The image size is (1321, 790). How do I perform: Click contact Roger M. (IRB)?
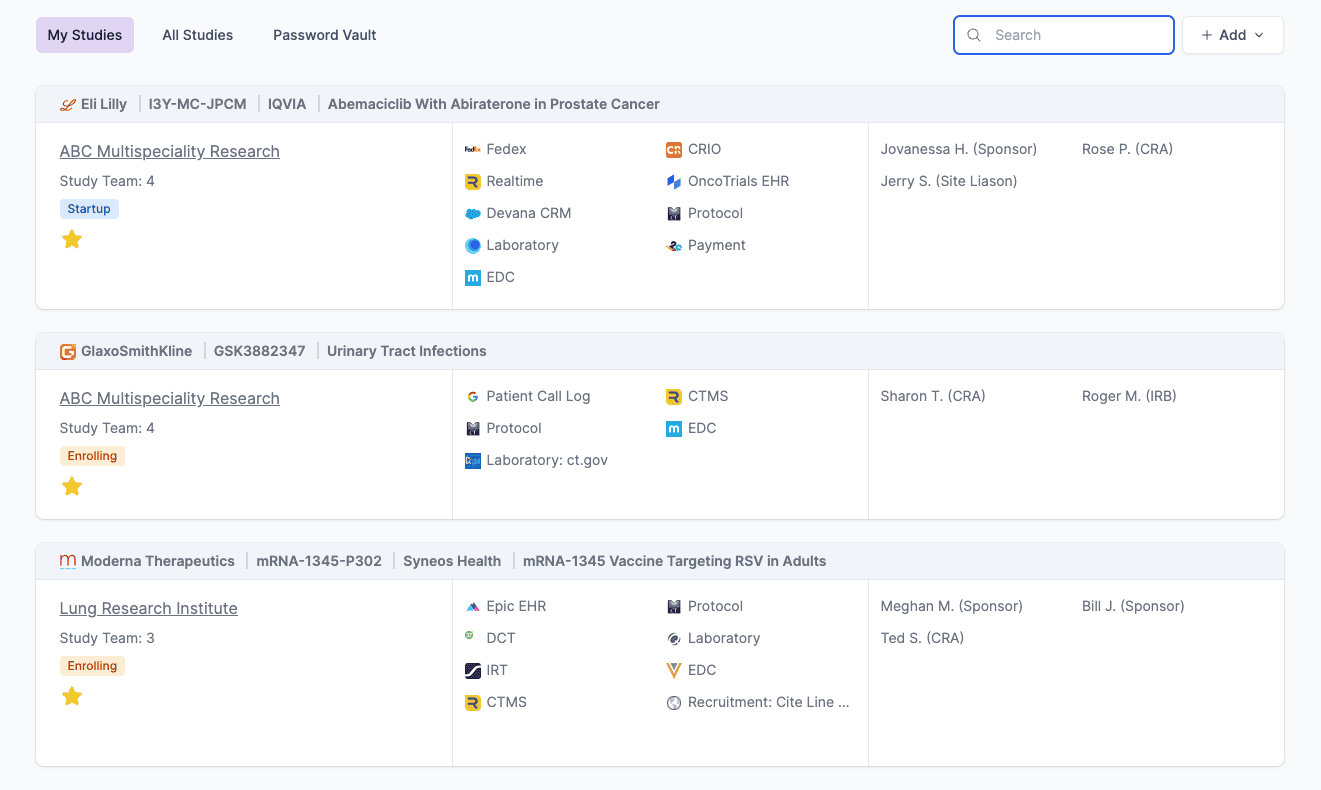coord(1129,396)
